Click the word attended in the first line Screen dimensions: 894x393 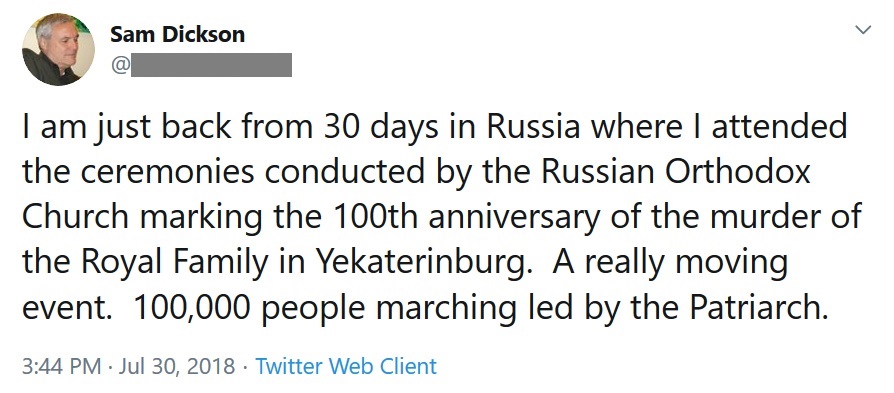point(779,127)
